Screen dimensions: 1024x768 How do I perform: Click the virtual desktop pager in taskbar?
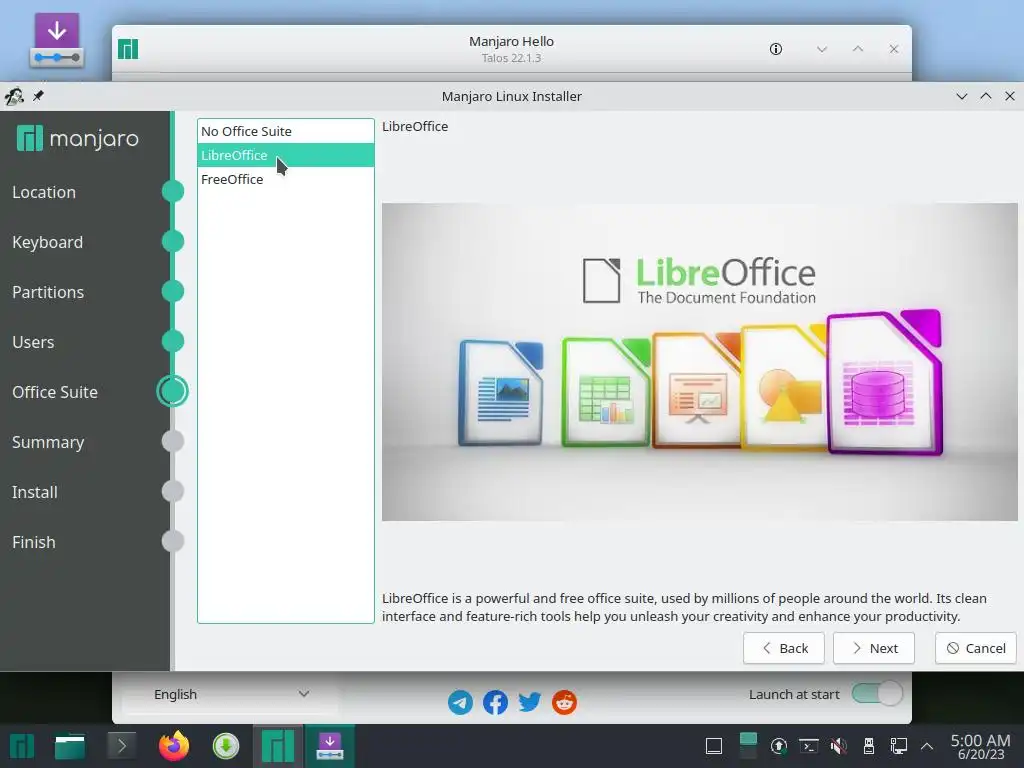pos(748,746)
